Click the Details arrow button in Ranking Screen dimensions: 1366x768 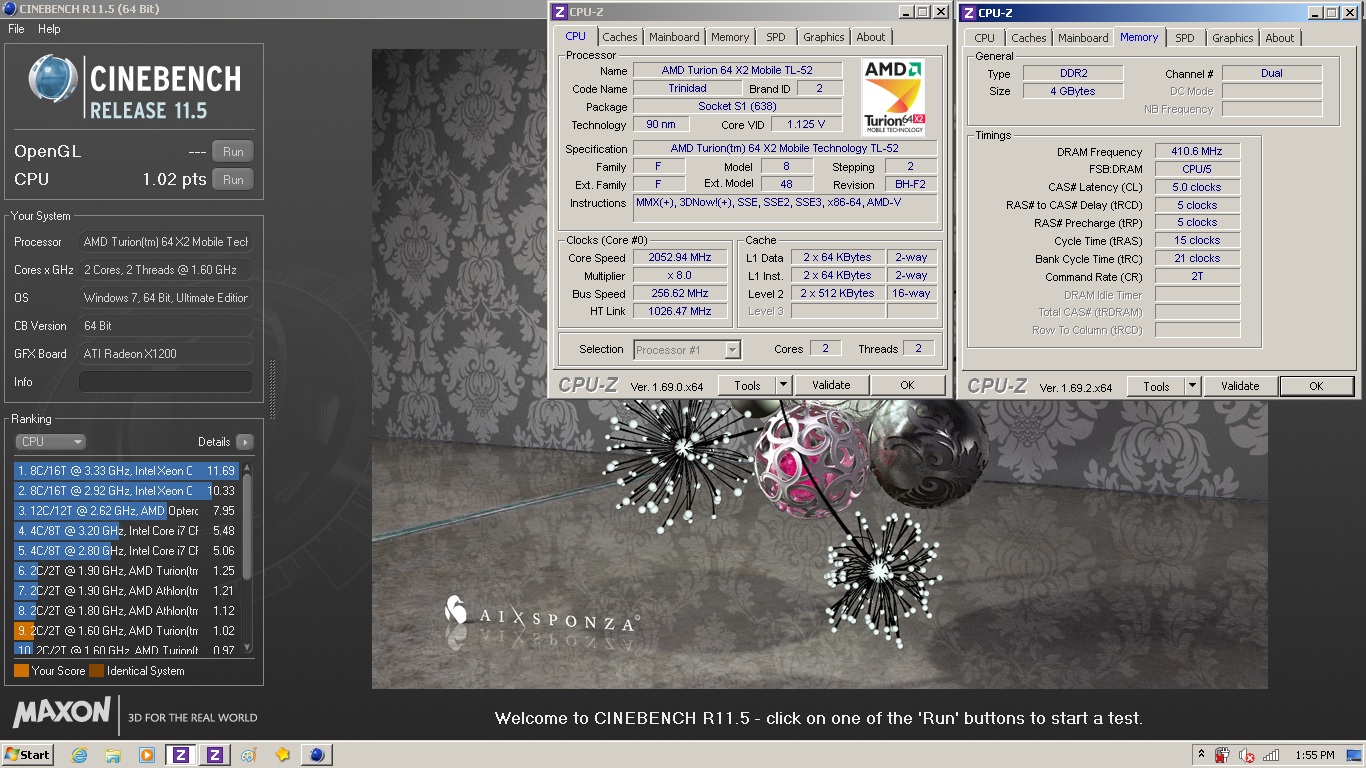tap(244, 442)
